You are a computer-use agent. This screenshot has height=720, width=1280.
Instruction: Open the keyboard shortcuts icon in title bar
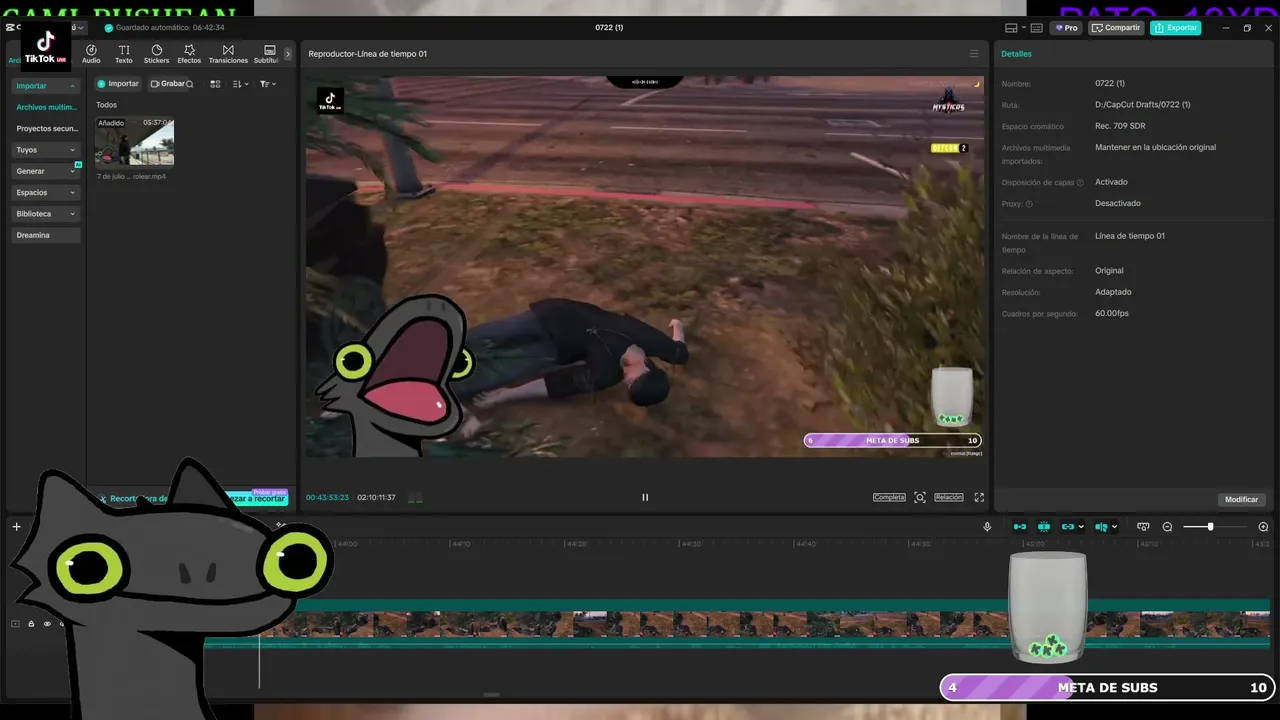[1036, 28]
